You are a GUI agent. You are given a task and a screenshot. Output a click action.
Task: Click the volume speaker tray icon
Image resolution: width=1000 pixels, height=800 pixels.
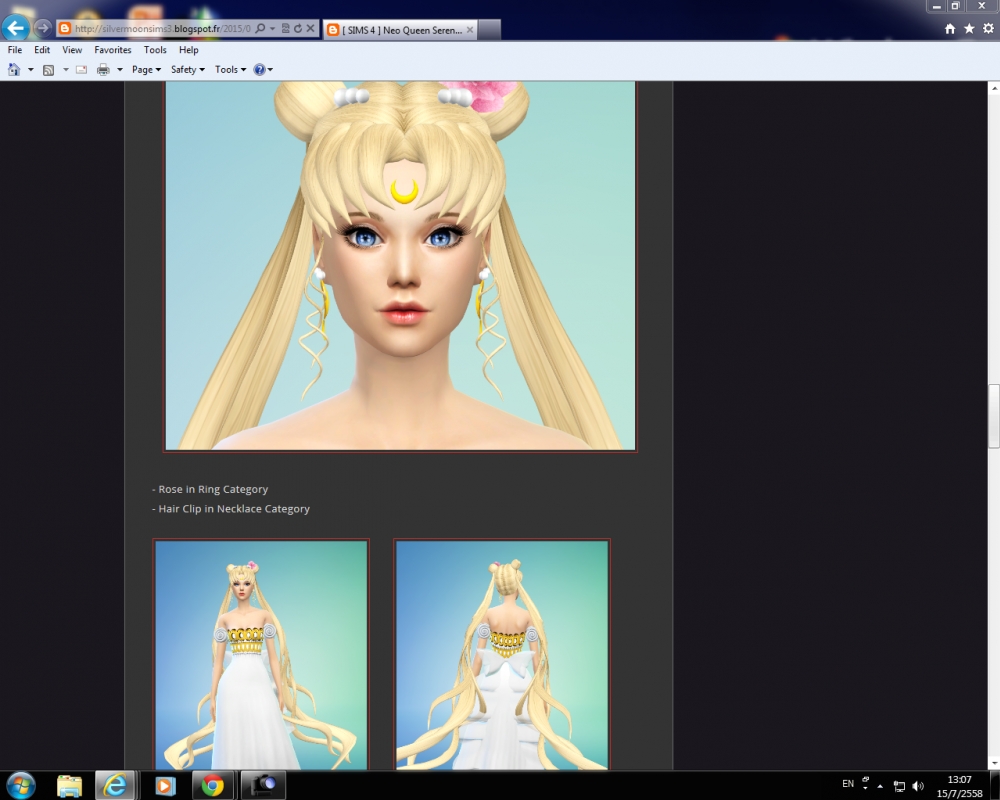(x=918, y=786)
